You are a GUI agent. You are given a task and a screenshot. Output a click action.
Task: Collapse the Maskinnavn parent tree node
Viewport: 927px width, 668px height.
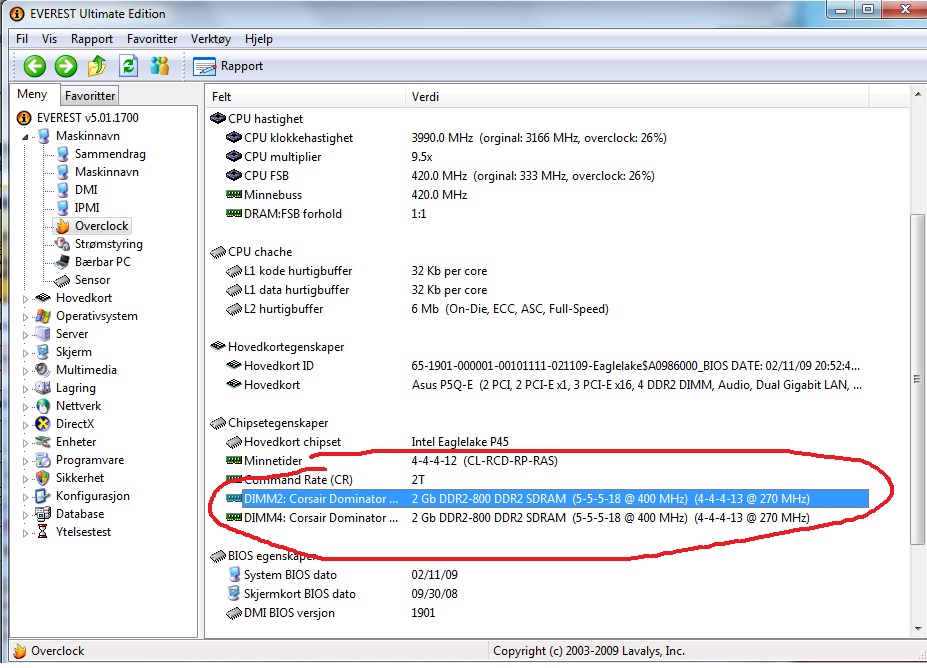[x=25, y=137]
